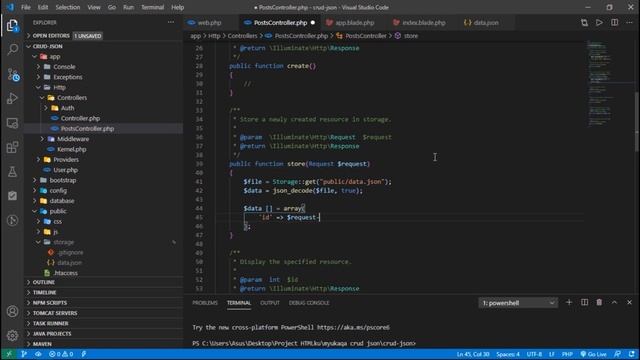Click the Explorer more actions ellipsis
The height and width of the screenshot is (360, 640).
click(171, 22)
